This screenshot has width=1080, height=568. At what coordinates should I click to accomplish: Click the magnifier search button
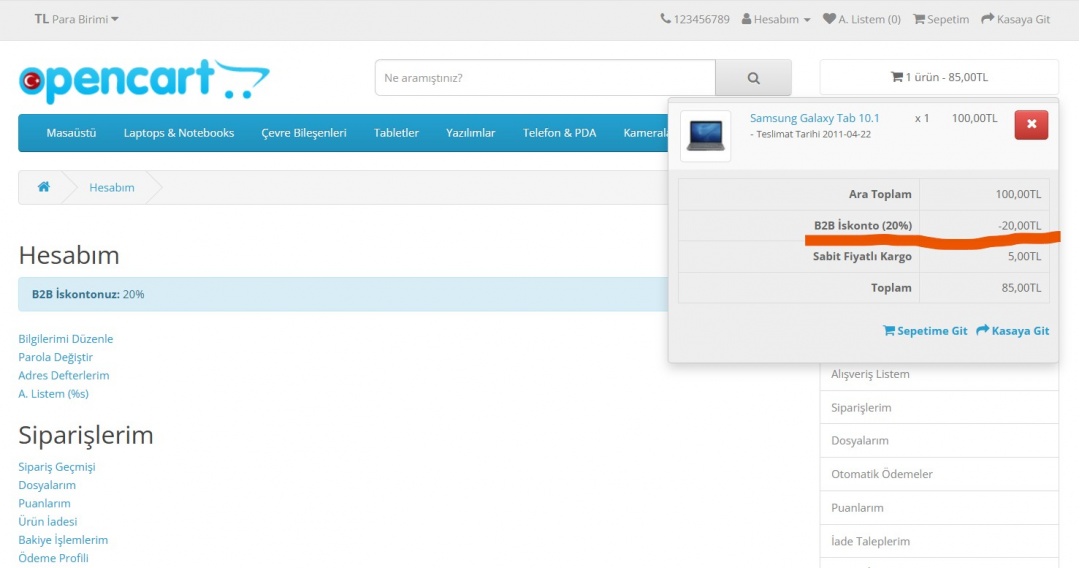click(753, 78)
